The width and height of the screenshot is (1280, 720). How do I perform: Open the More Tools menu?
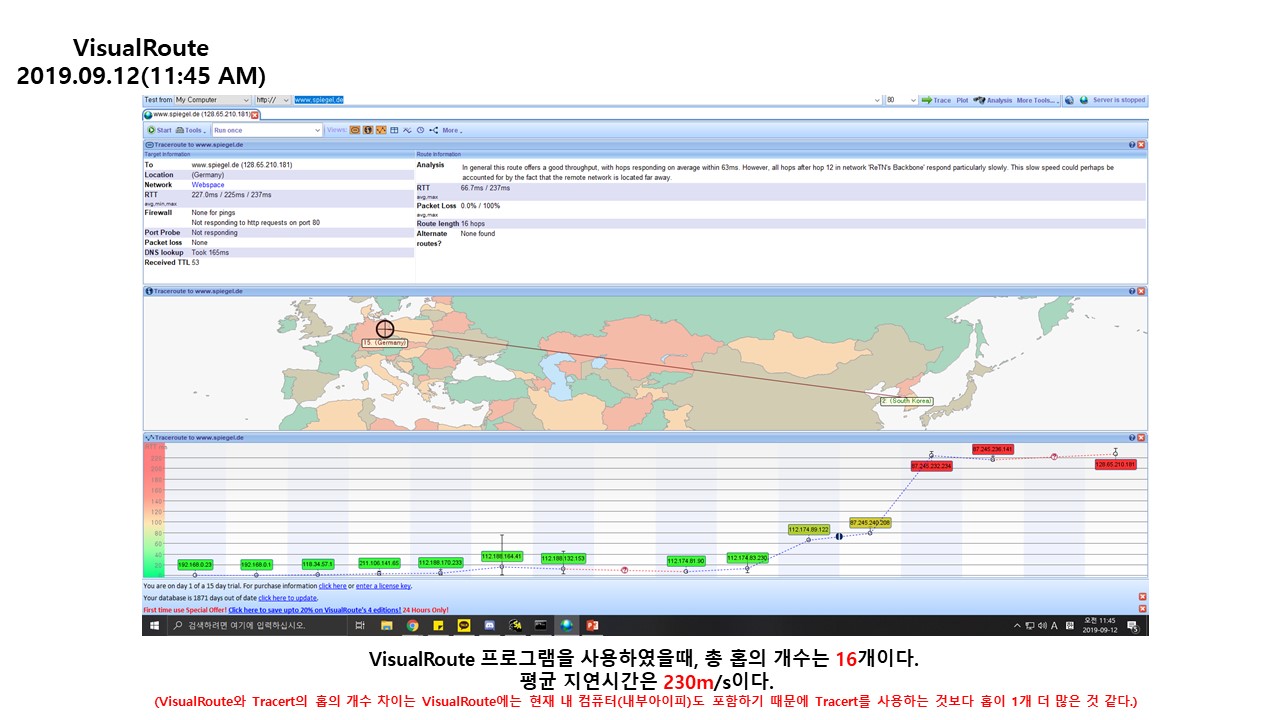[1037, 100]
